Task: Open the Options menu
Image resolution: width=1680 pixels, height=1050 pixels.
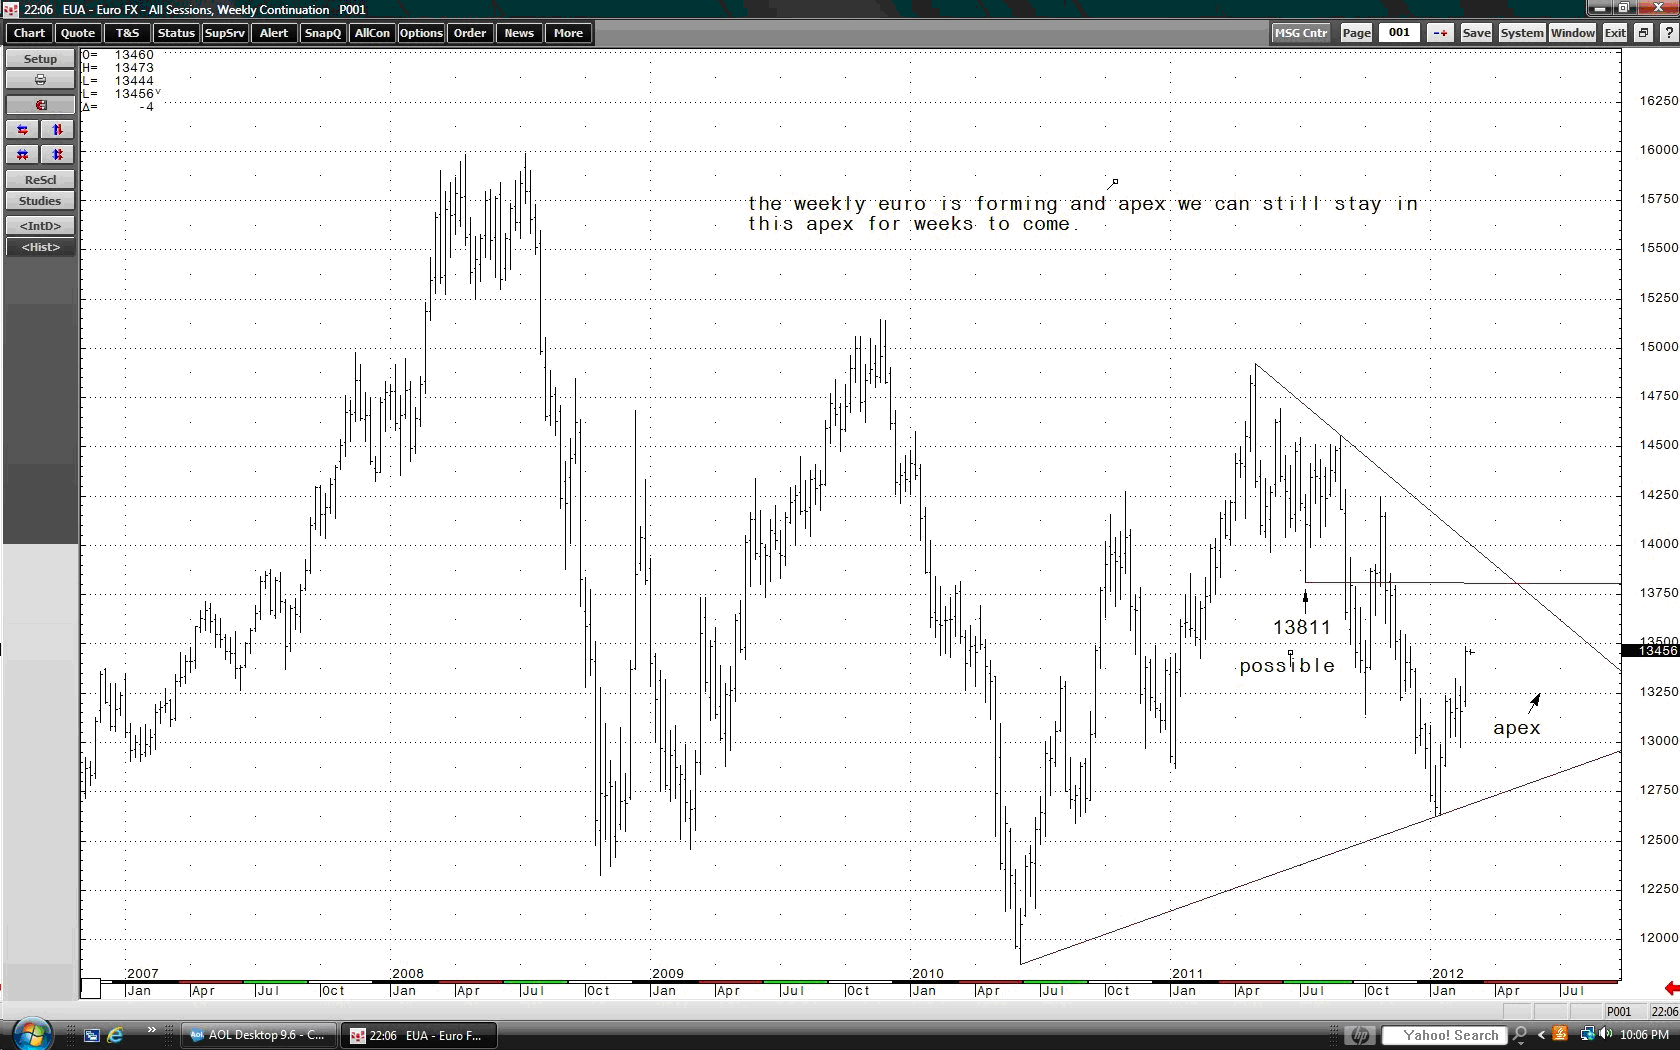Action: point(421,33)
